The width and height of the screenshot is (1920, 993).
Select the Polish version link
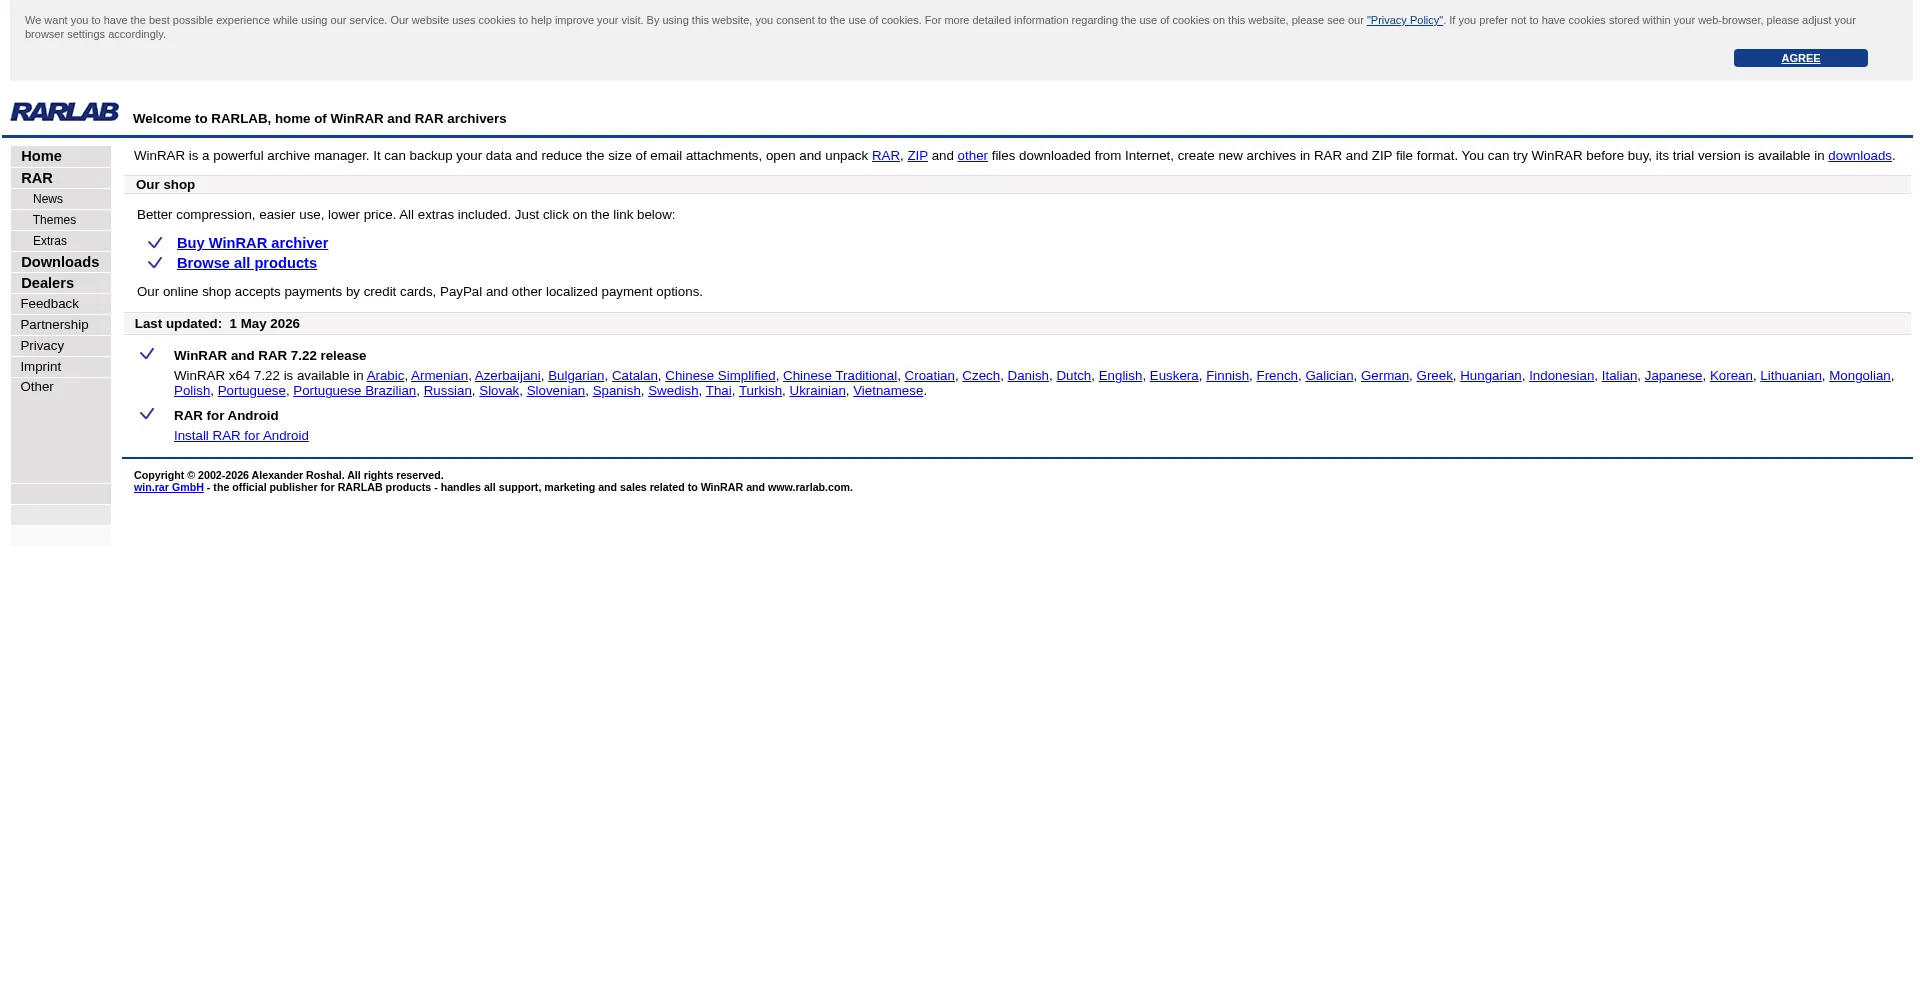coord(192,391)
